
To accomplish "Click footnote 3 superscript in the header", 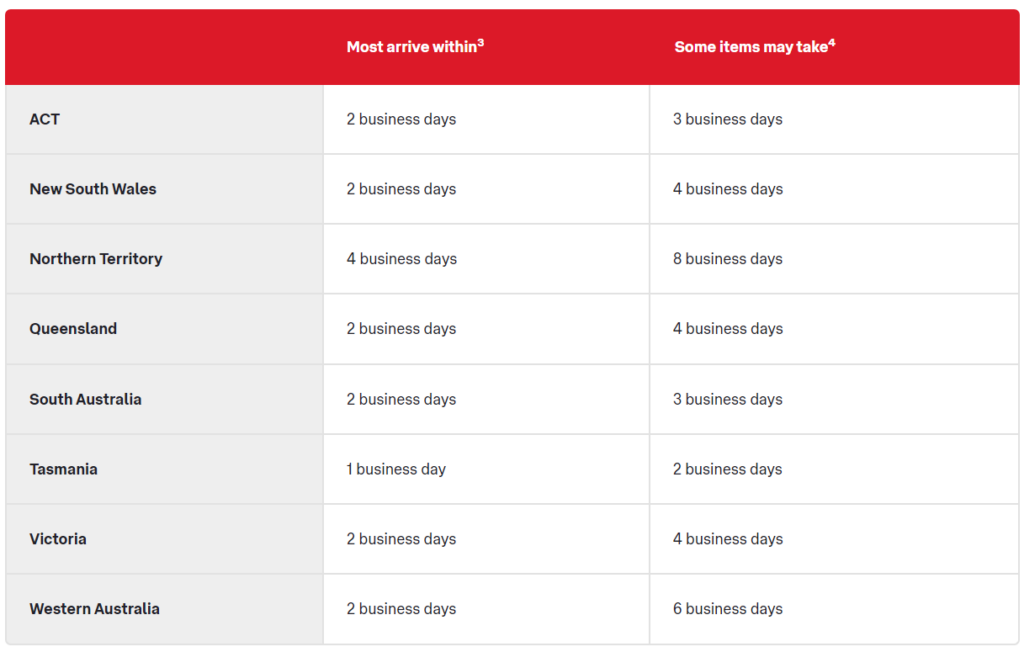I will (x=481, y=43).
